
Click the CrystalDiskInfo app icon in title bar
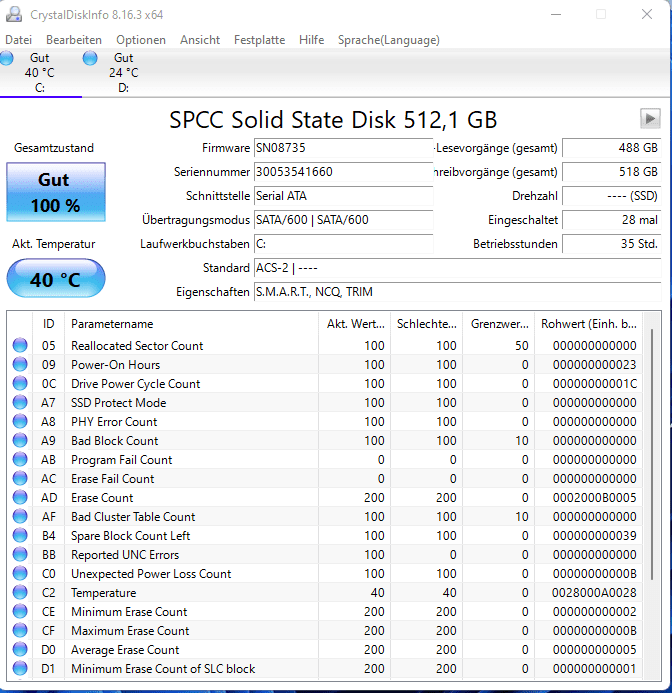13,14
